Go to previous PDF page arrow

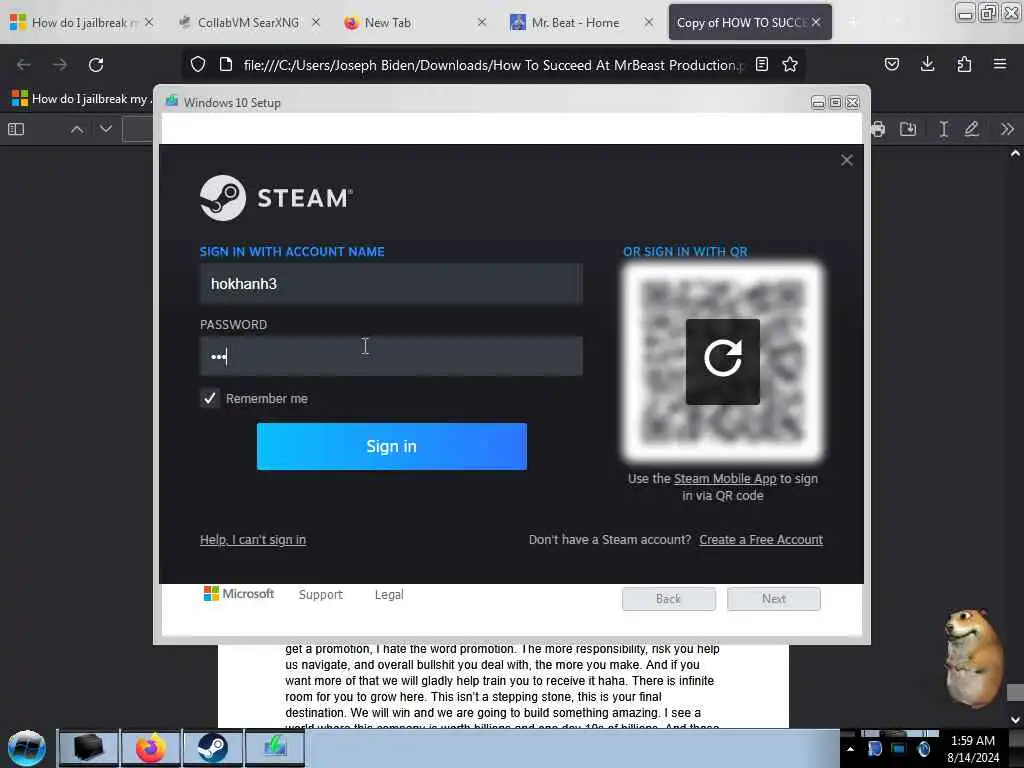point(77,129)
